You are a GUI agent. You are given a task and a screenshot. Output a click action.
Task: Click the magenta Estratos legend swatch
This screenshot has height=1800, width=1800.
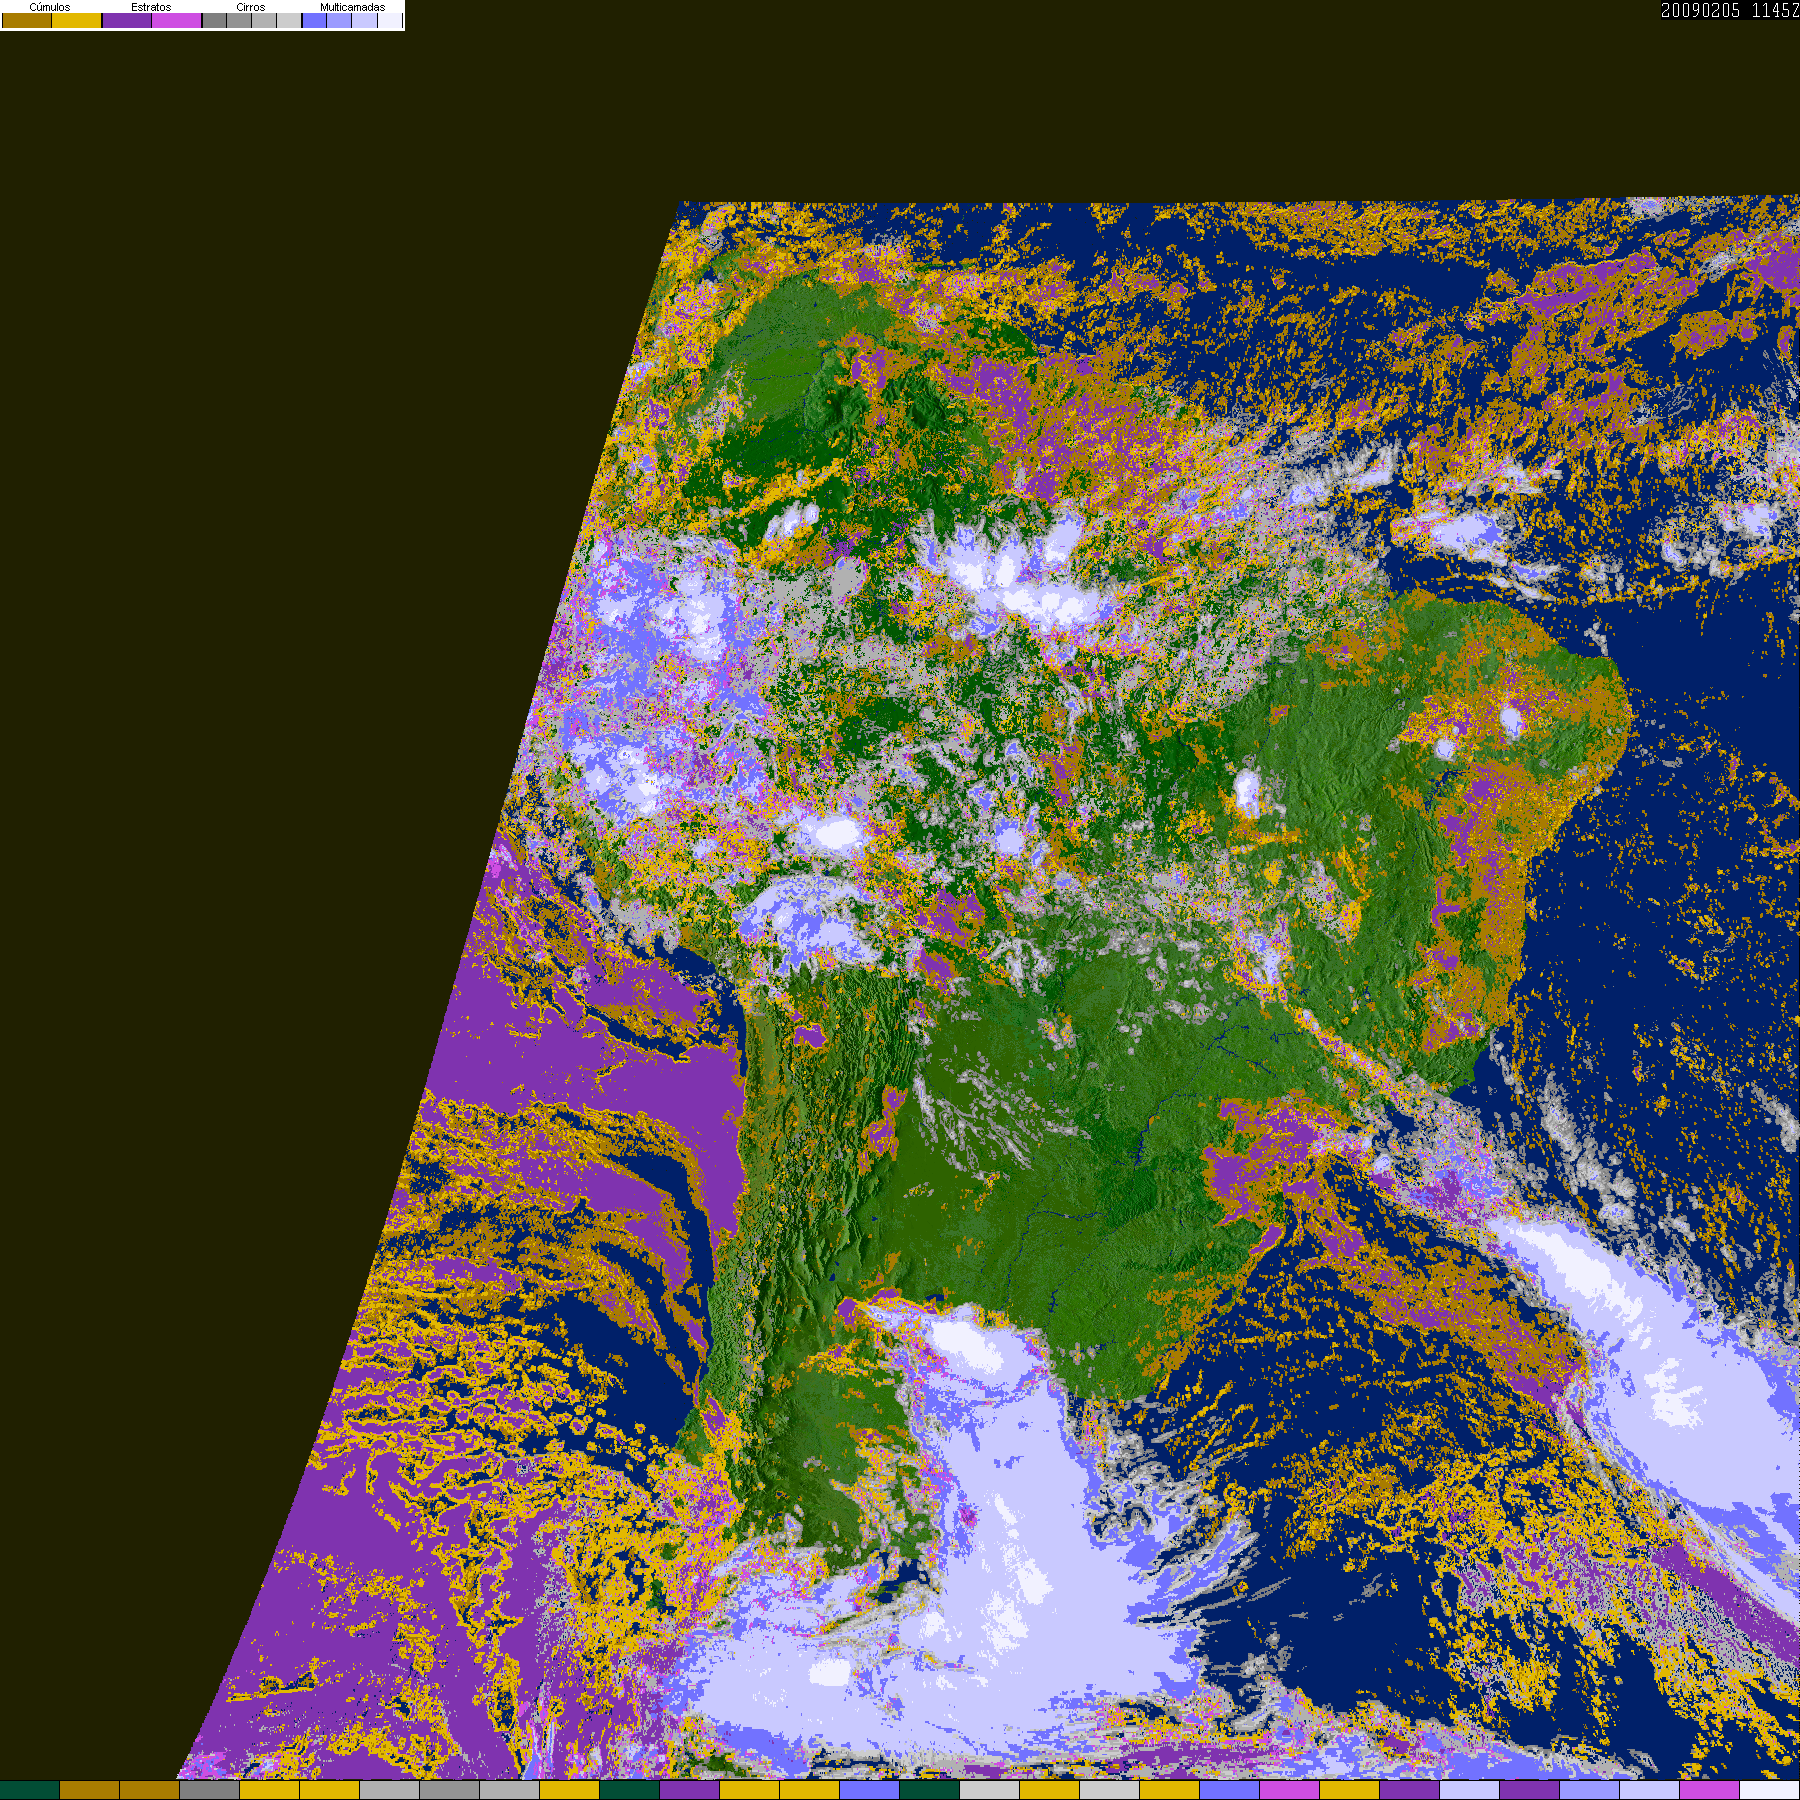[177, 20]
